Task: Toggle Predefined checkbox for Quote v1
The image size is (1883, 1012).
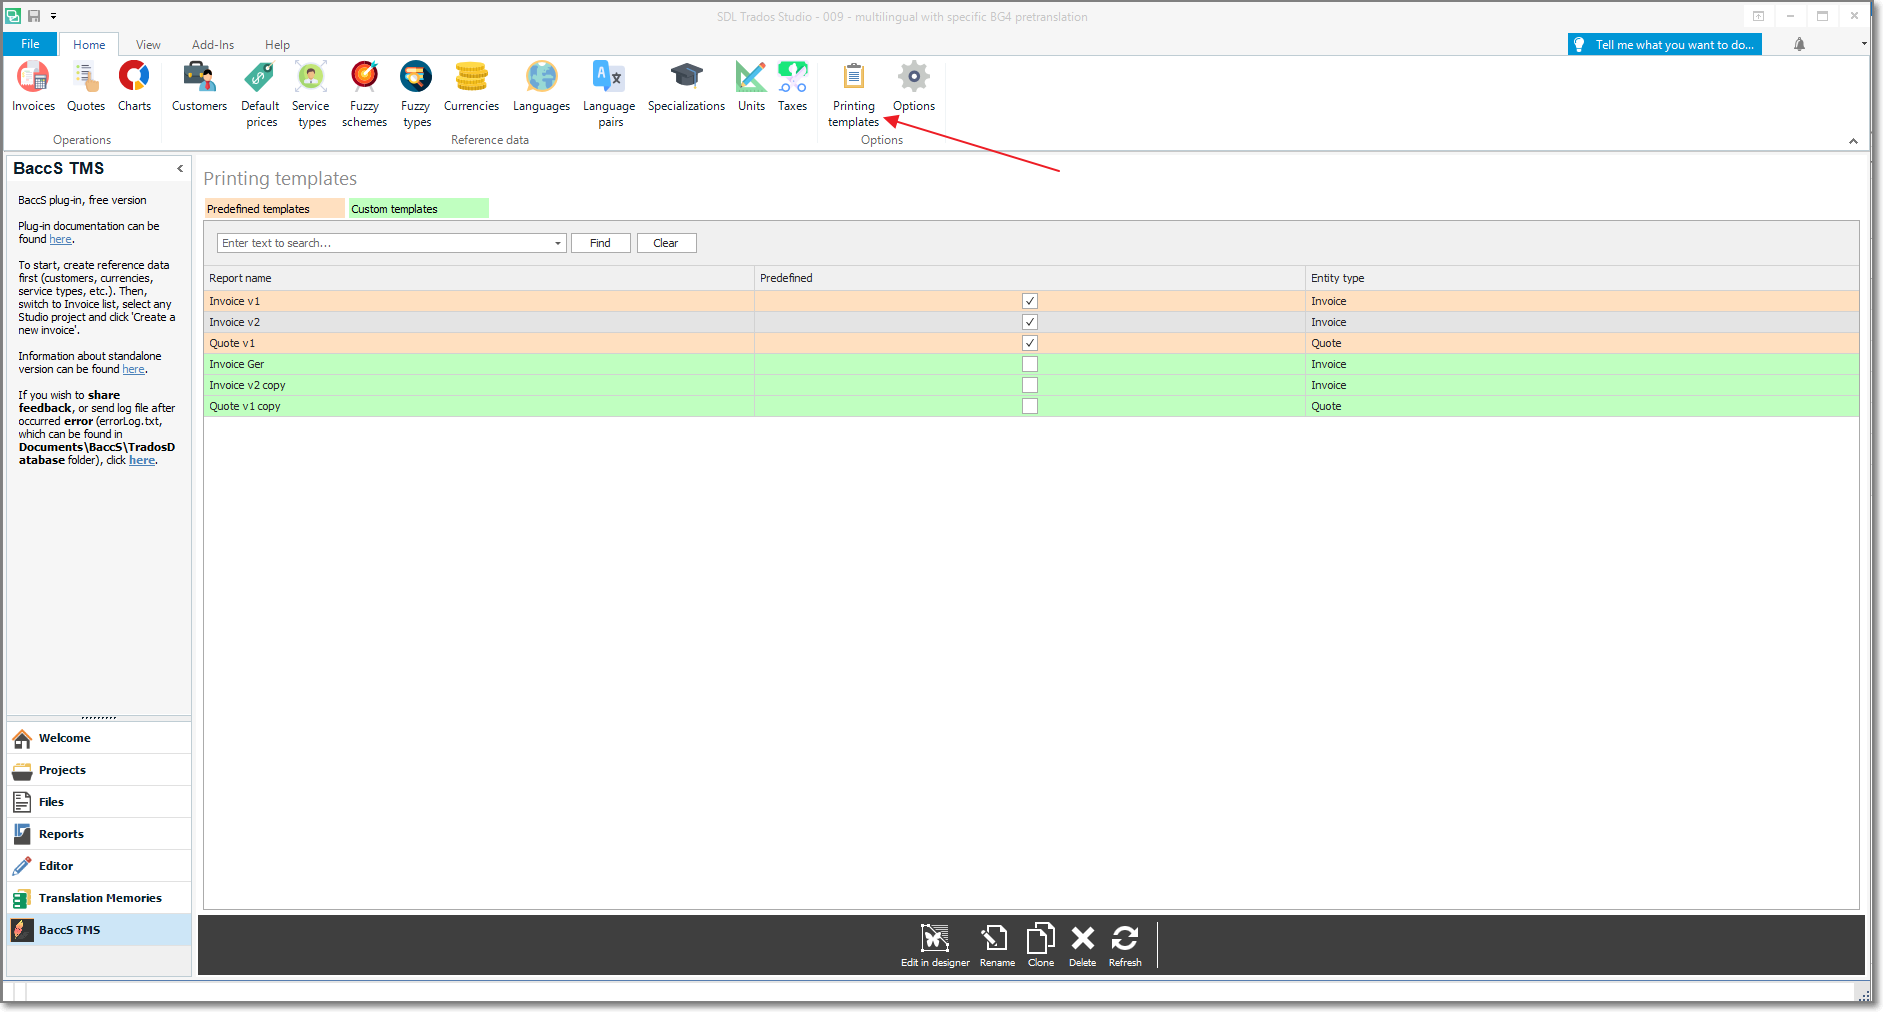Action: pyautogui.click(x=1030, y=343)
